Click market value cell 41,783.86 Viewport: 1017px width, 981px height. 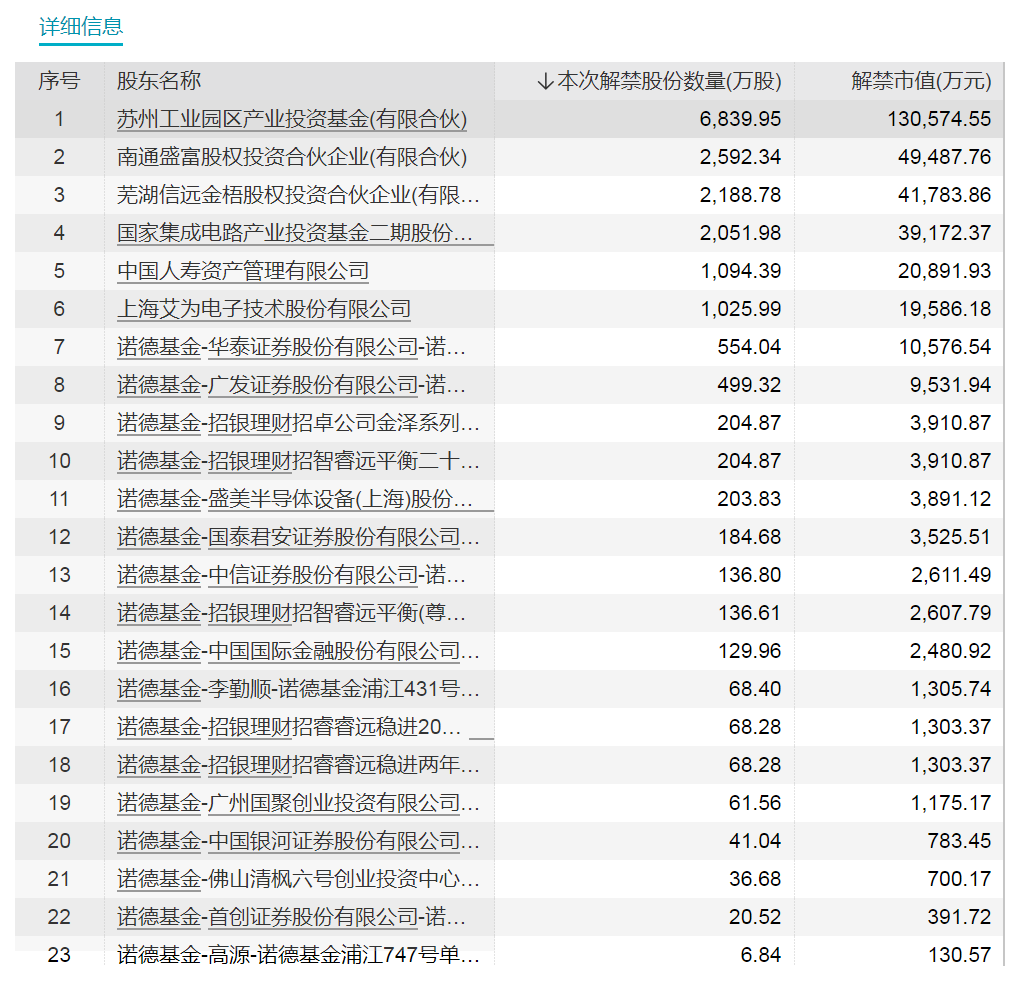(x=944, y=195)
